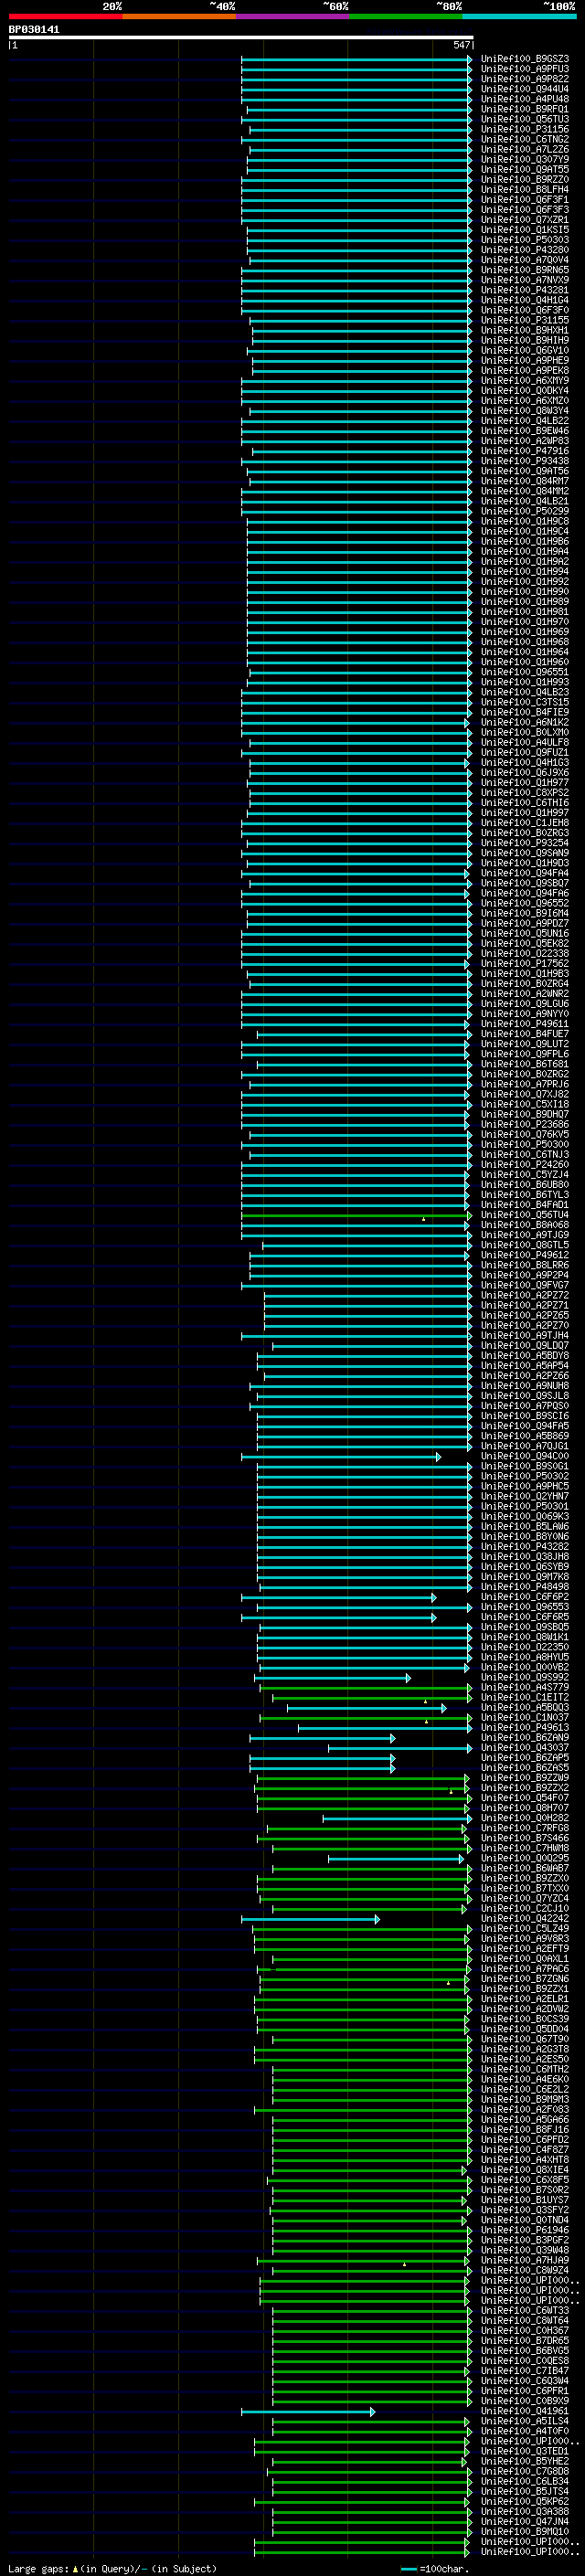
Task: Click the alignment bar for Q42242
Action: point(310,1919)
